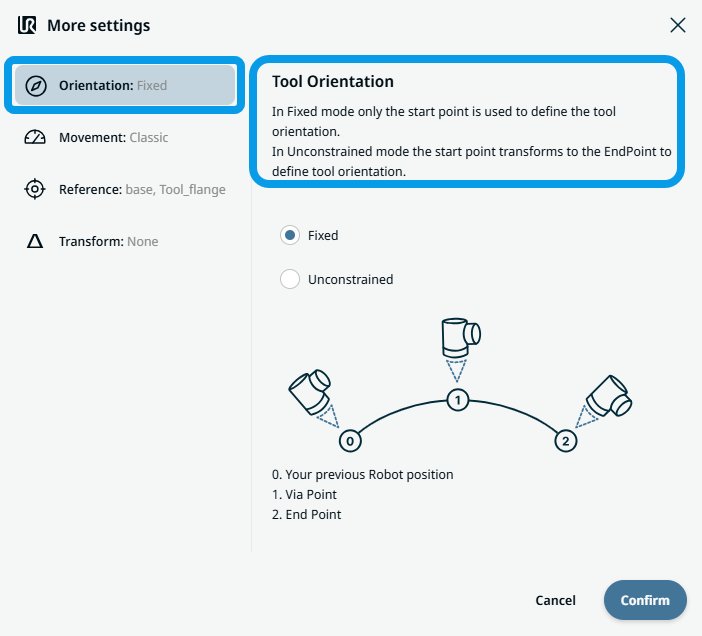Image resolution: width=702 pixels, height=636 pixels.
Task: Open the Transform: None settings tab
Action: (x=108, y=241)
